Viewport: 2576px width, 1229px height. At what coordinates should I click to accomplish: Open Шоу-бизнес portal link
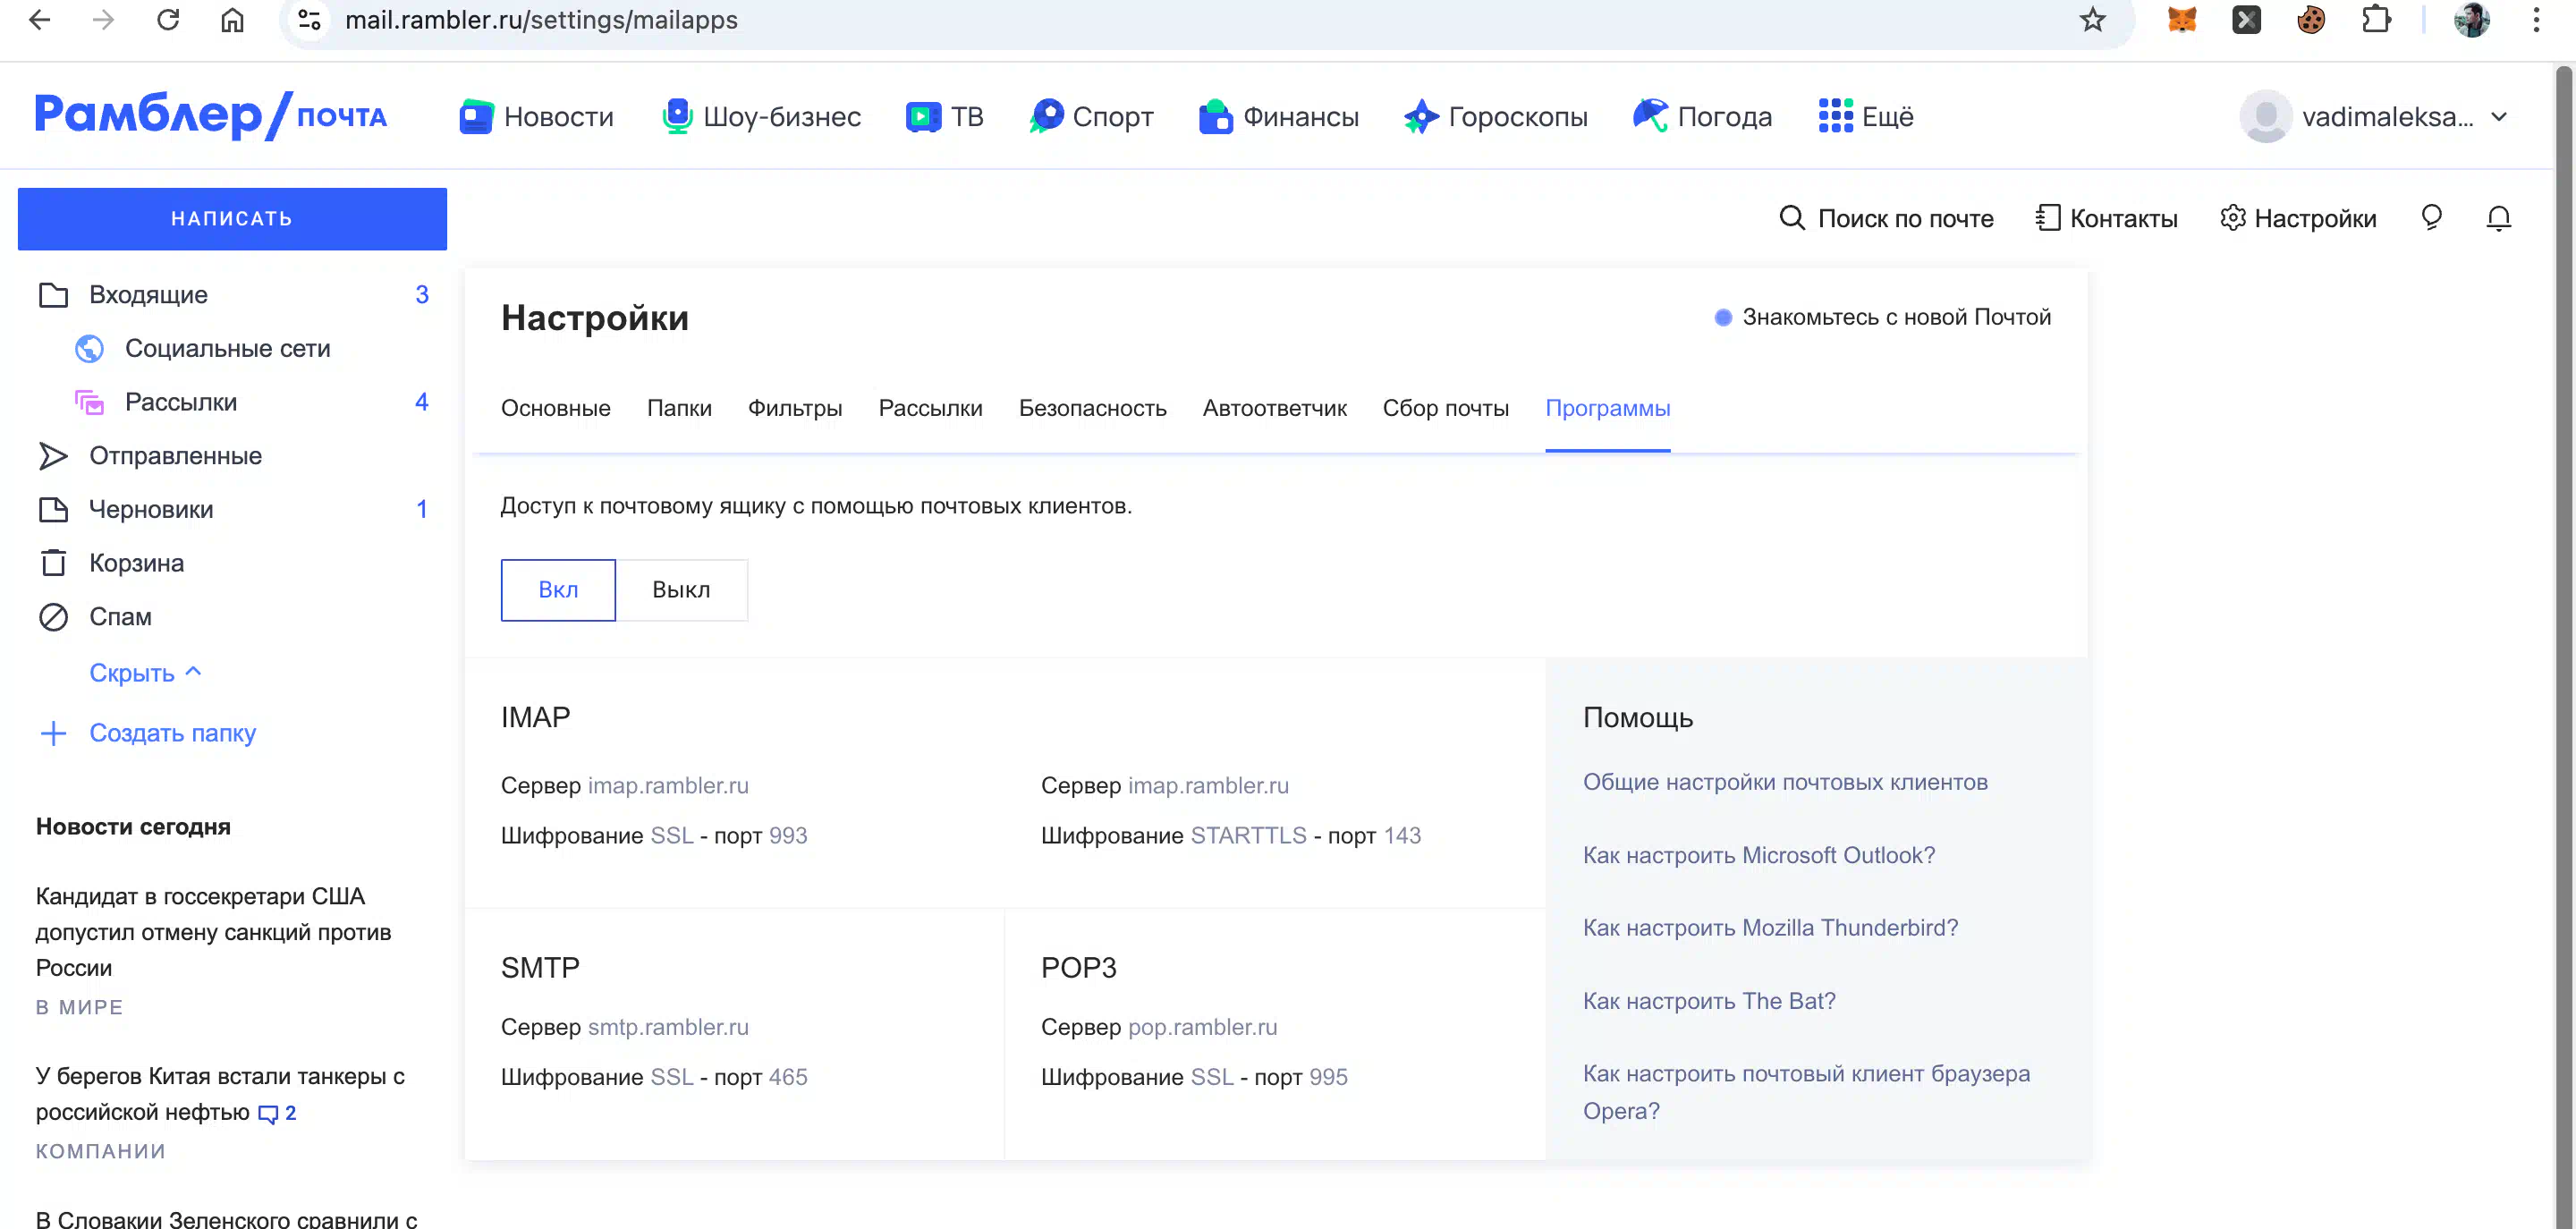[762, 117]
